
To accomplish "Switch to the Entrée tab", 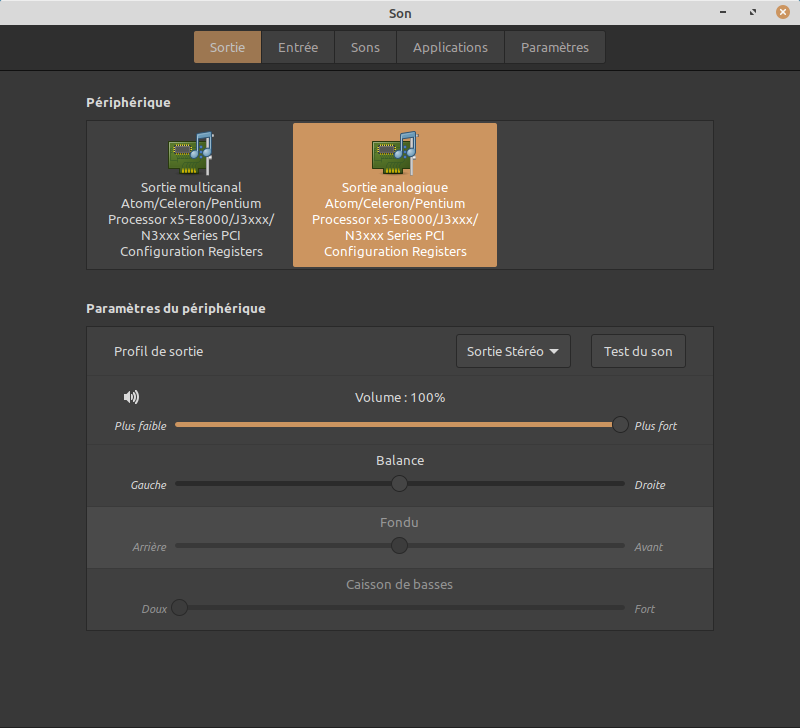I will coord(298,47).
